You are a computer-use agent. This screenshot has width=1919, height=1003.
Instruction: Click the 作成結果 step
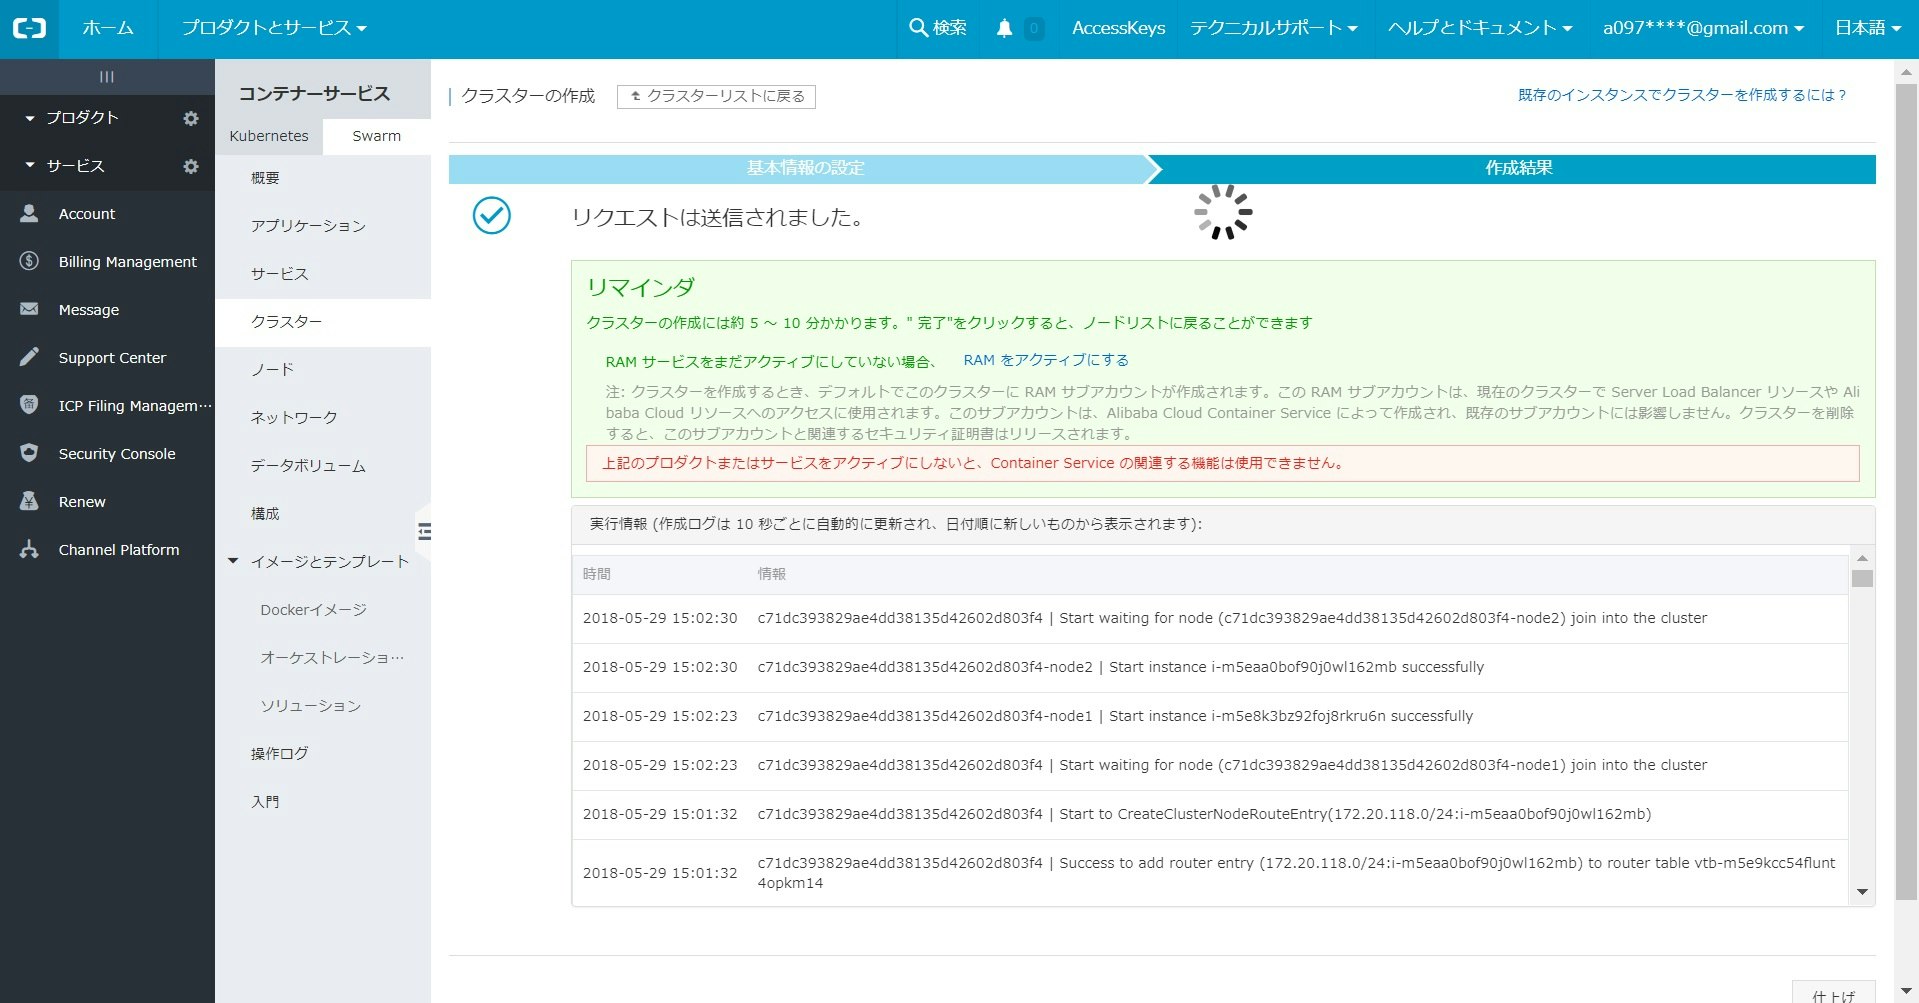tap(1518, 168)
